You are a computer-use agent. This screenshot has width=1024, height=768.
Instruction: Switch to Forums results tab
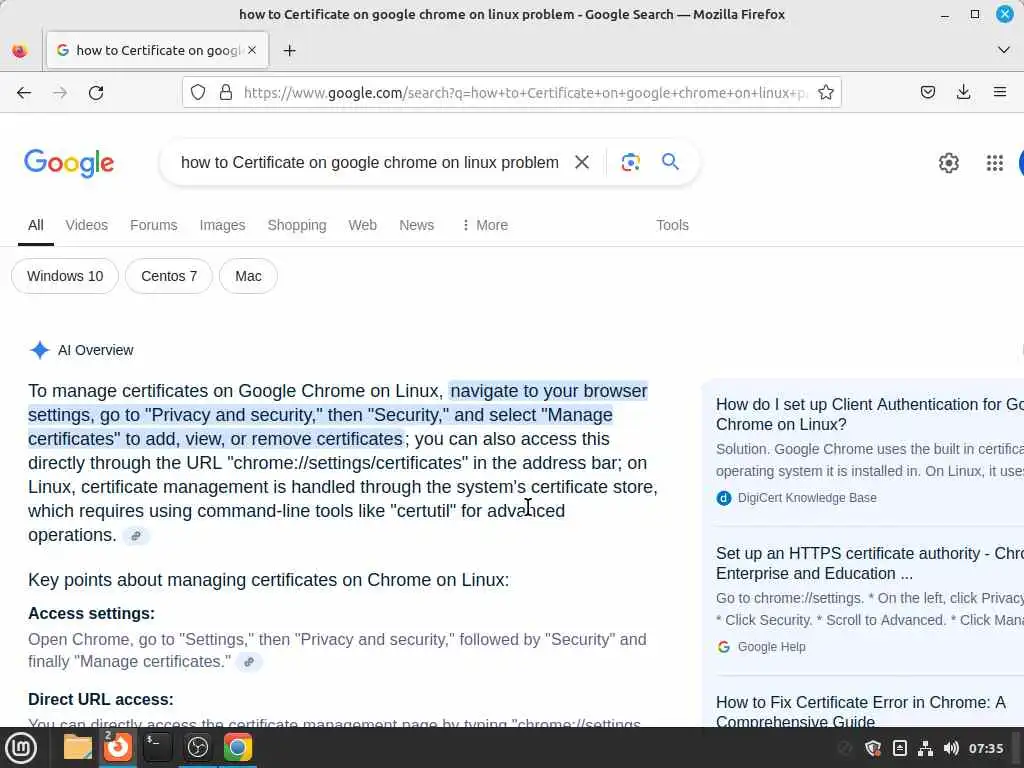click(x=153, y=225)
